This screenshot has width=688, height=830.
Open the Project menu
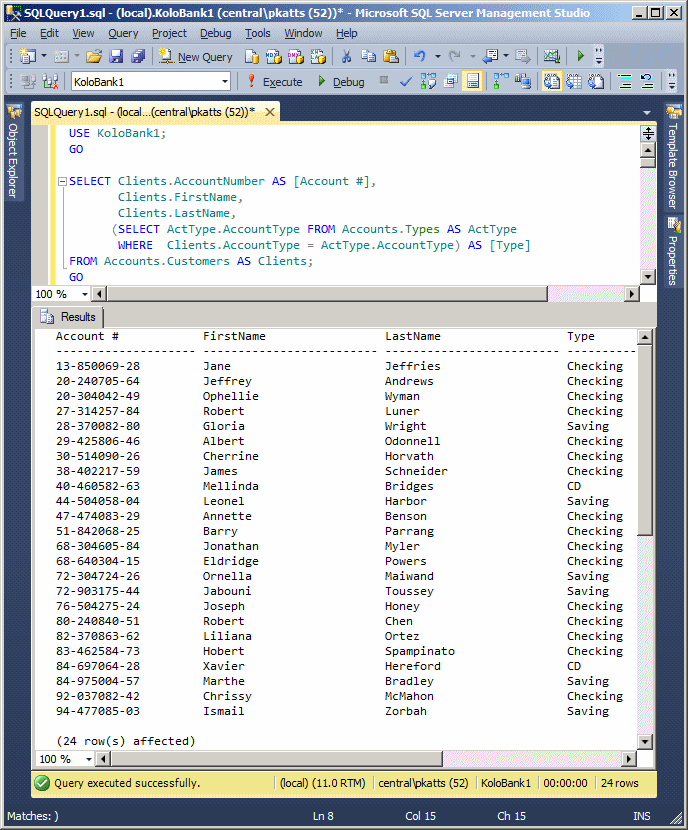169,33
